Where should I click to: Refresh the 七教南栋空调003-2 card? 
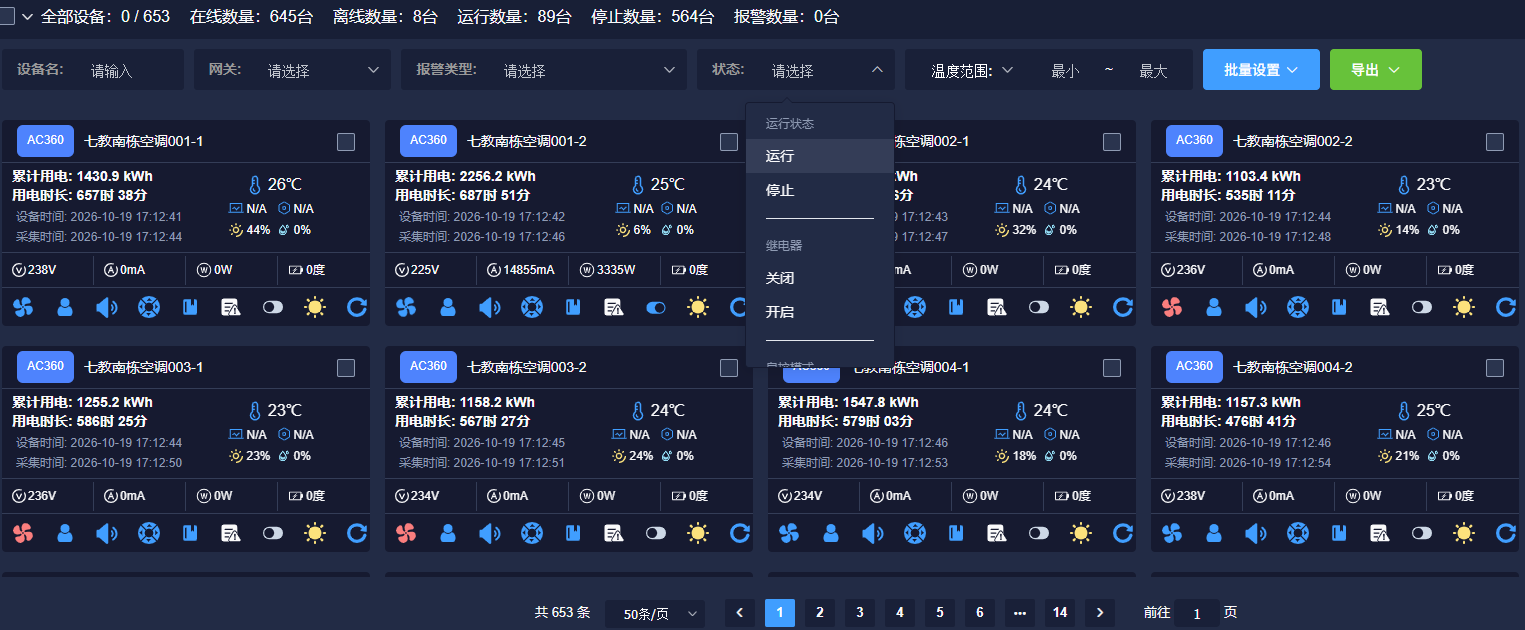tap(740, 533)
